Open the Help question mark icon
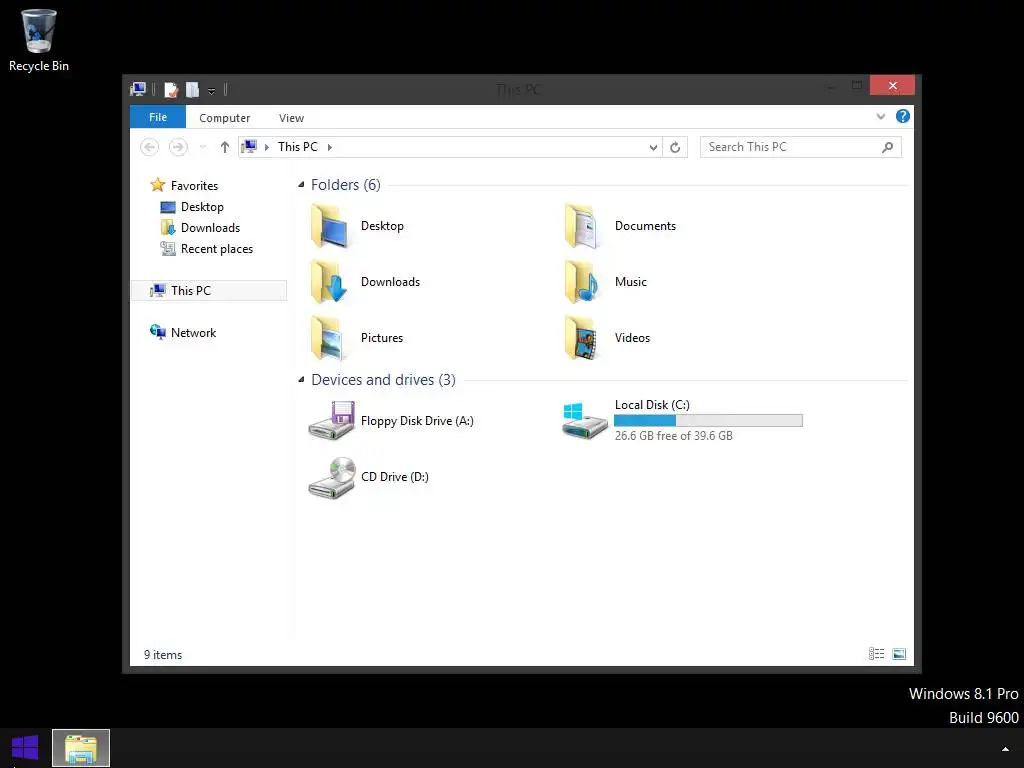 (x=903, y=116)
